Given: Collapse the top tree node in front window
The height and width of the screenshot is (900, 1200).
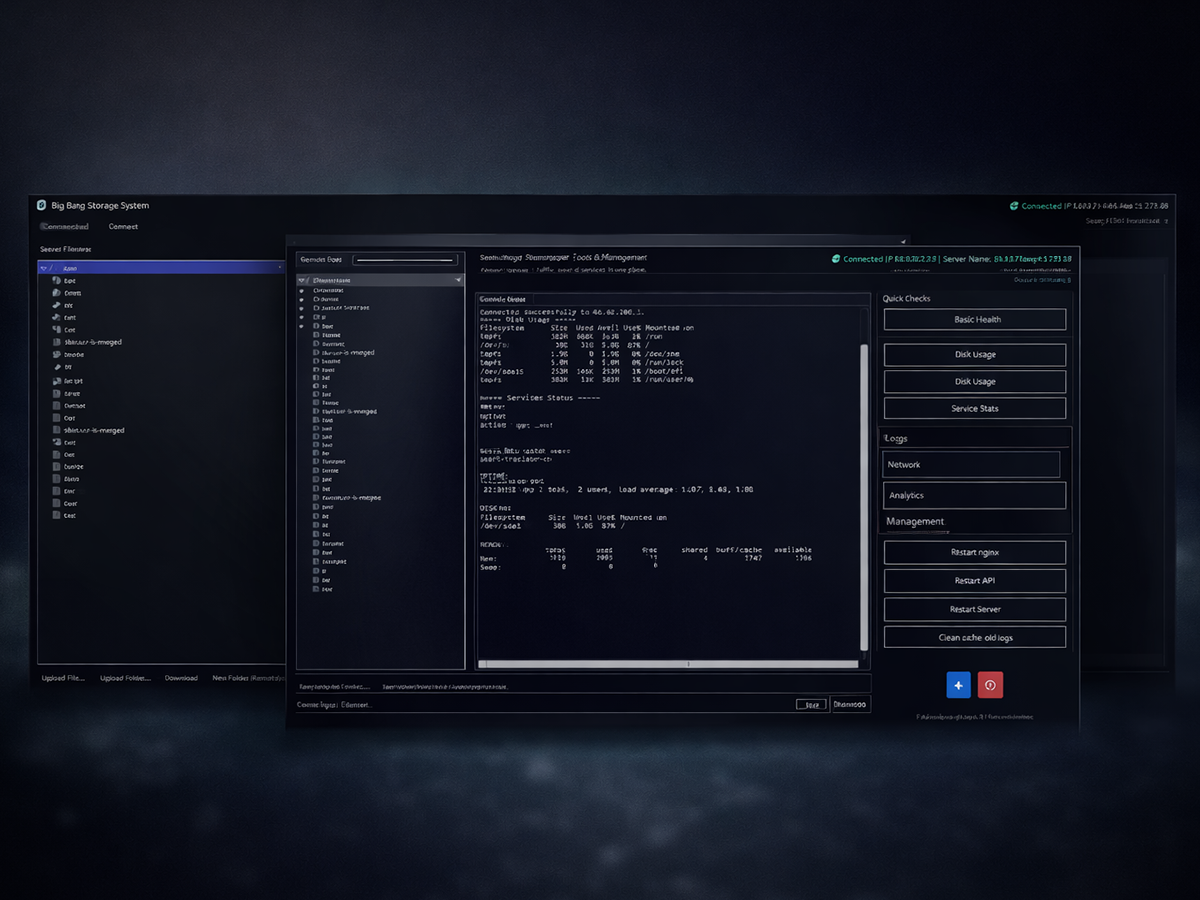Looking at the screenshot, I should click(x=302, y=281).
